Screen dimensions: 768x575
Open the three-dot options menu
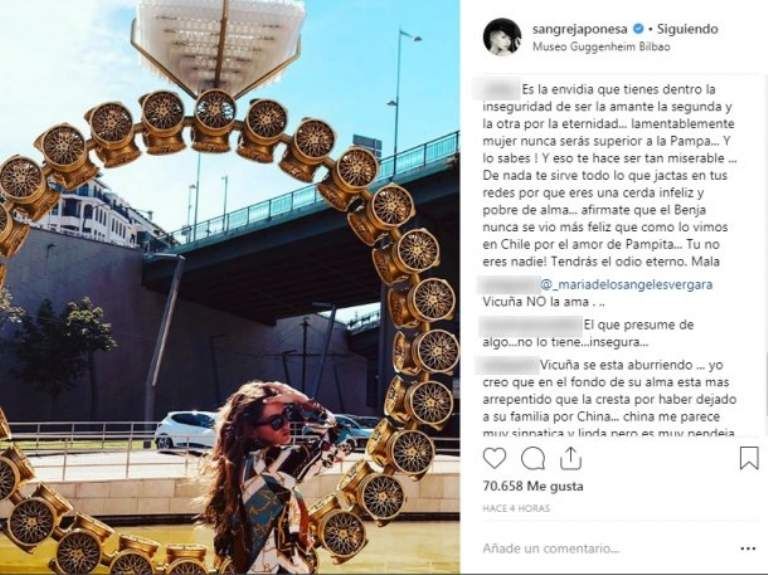745,548
